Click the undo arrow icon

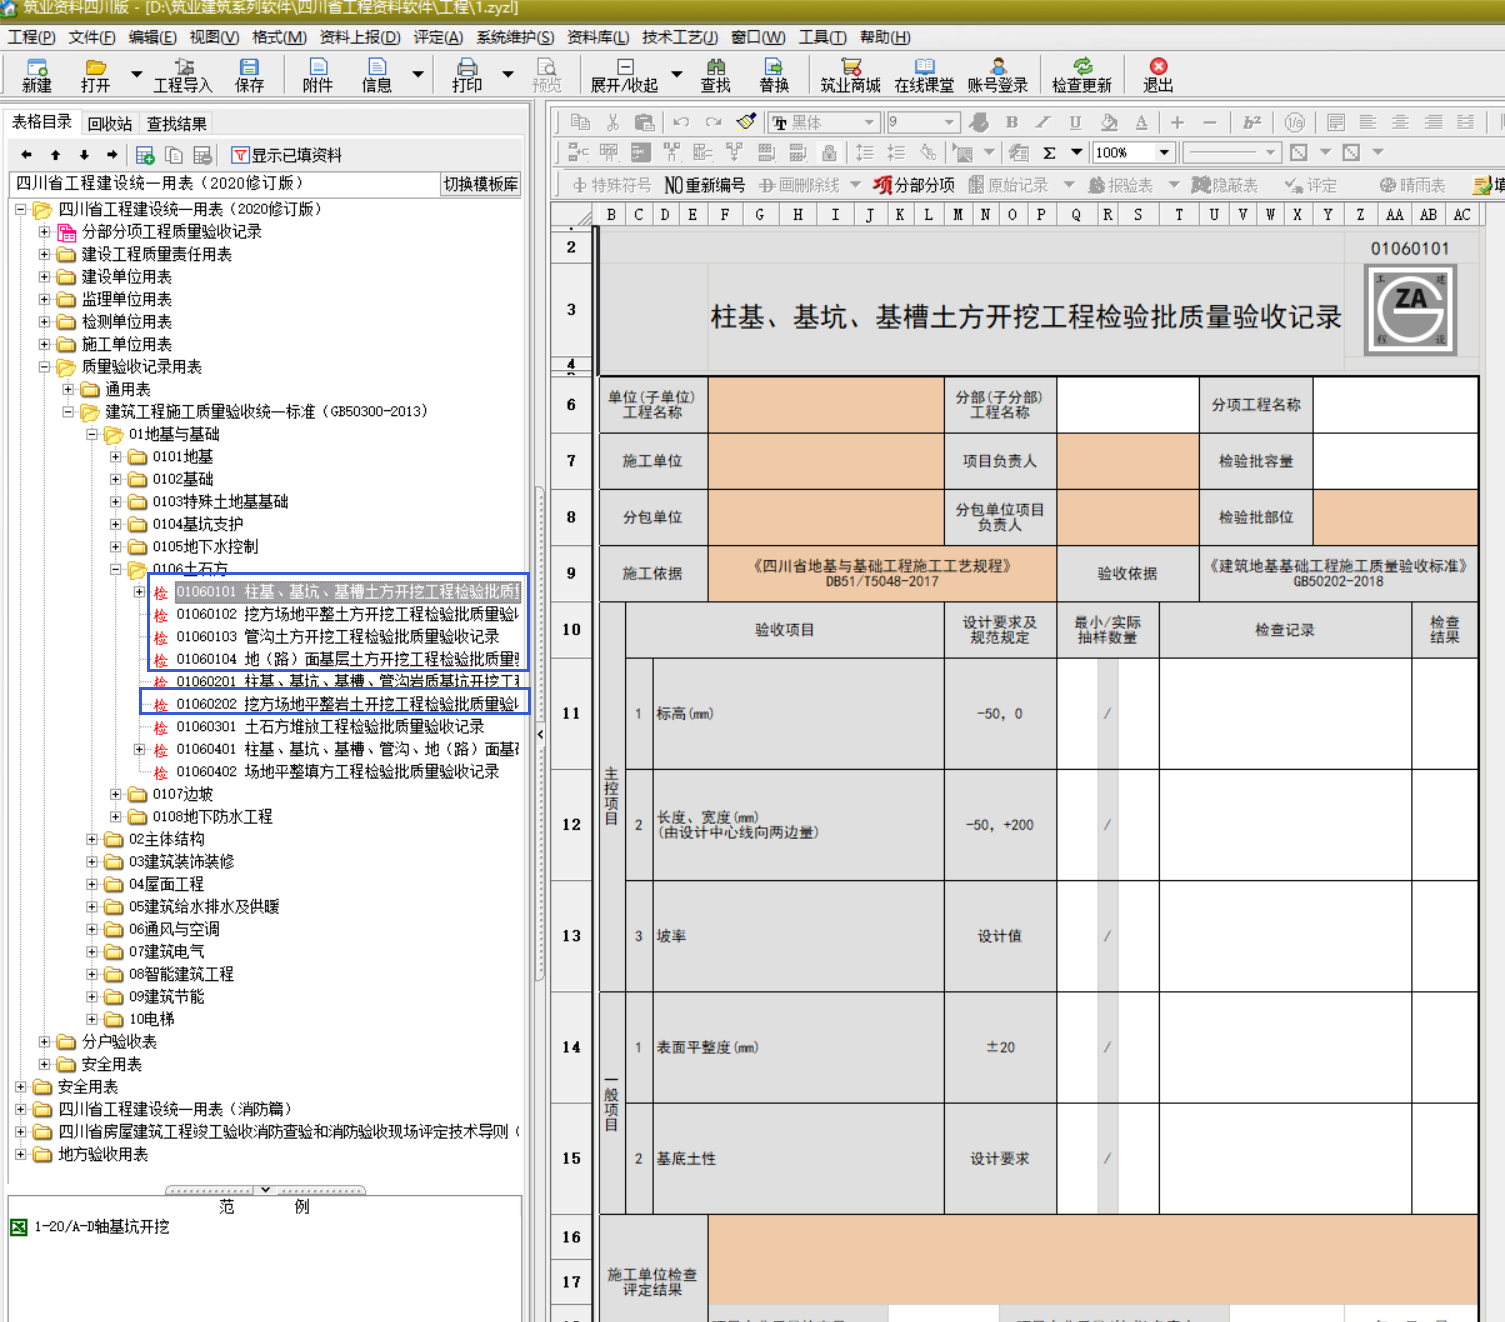[x=681, y=122]
